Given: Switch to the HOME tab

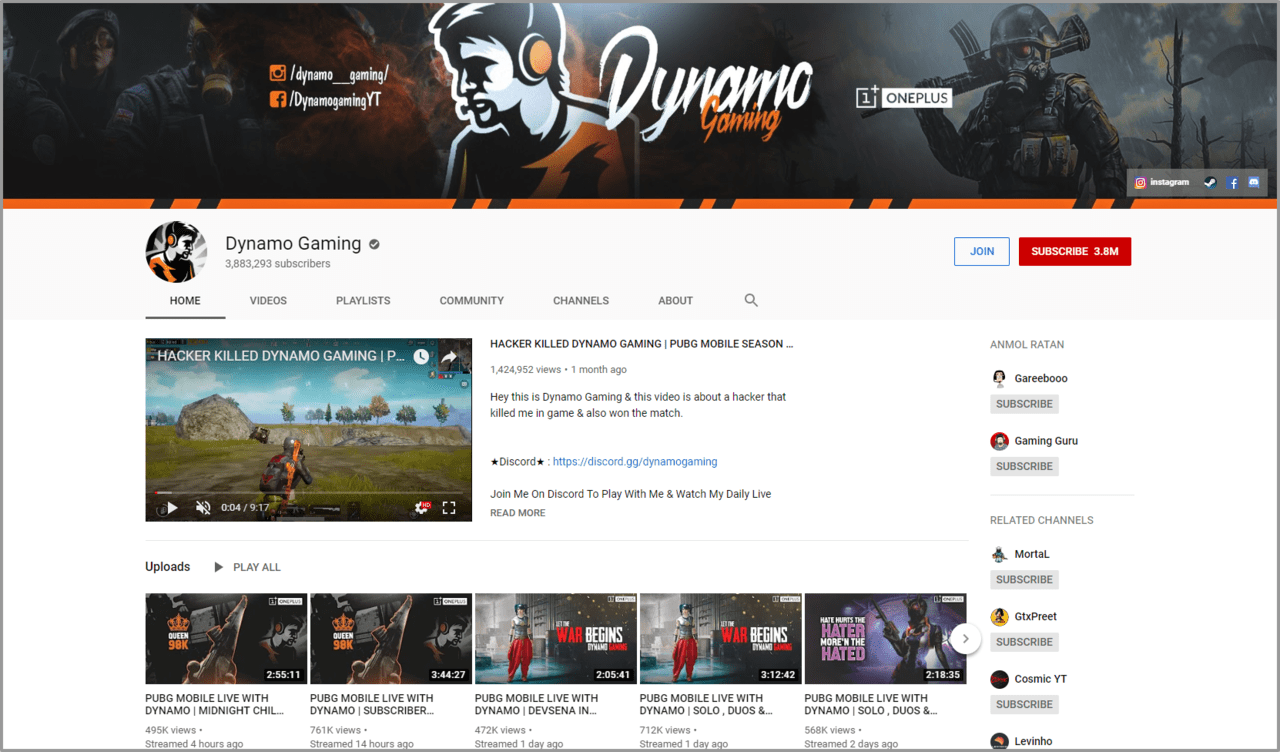Looking at the screenshot, I should point(185,300).
